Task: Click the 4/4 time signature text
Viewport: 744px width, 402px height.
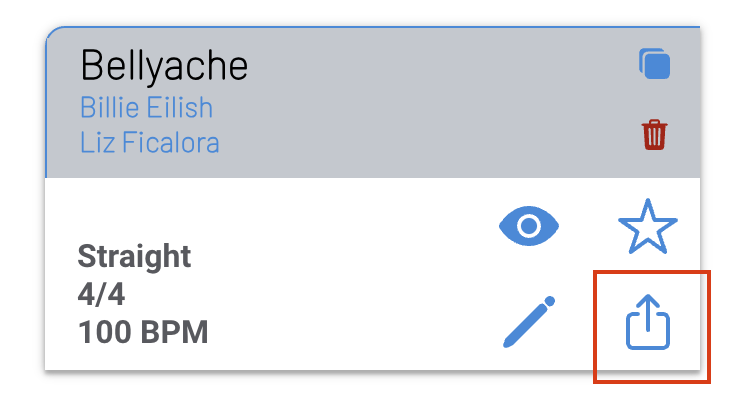Action: tap(99, 295)
